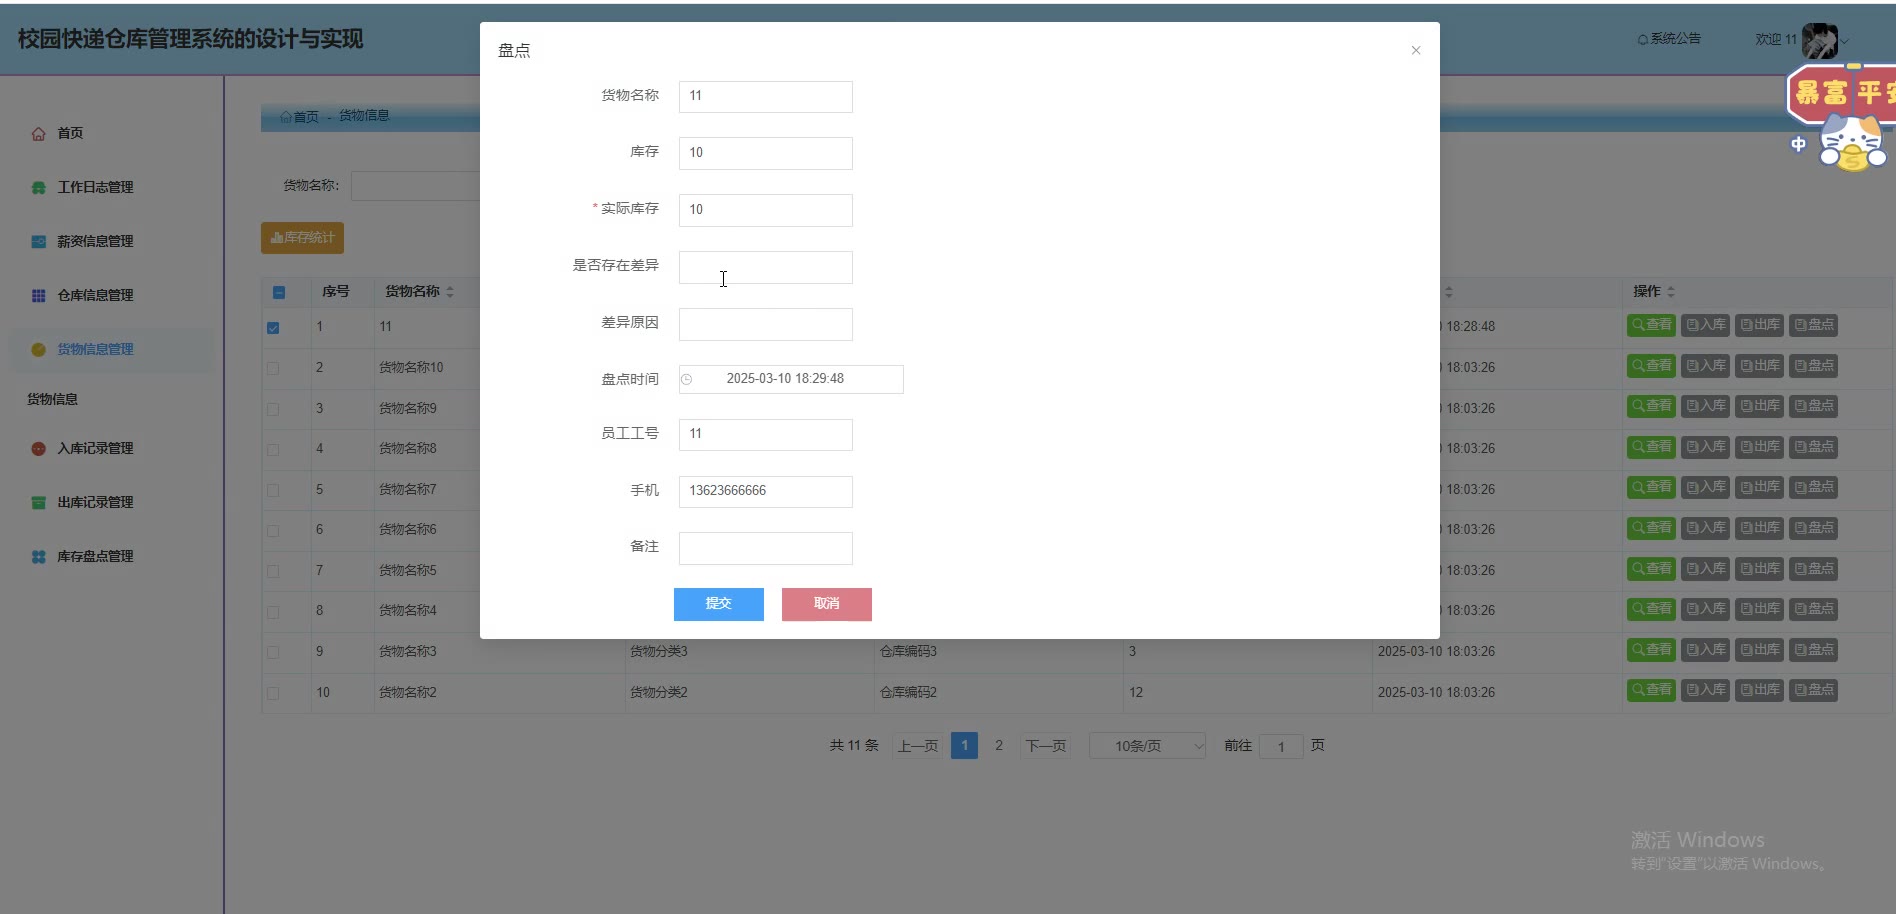Open 工作日志管理 menu

click(x=95, y=188)
